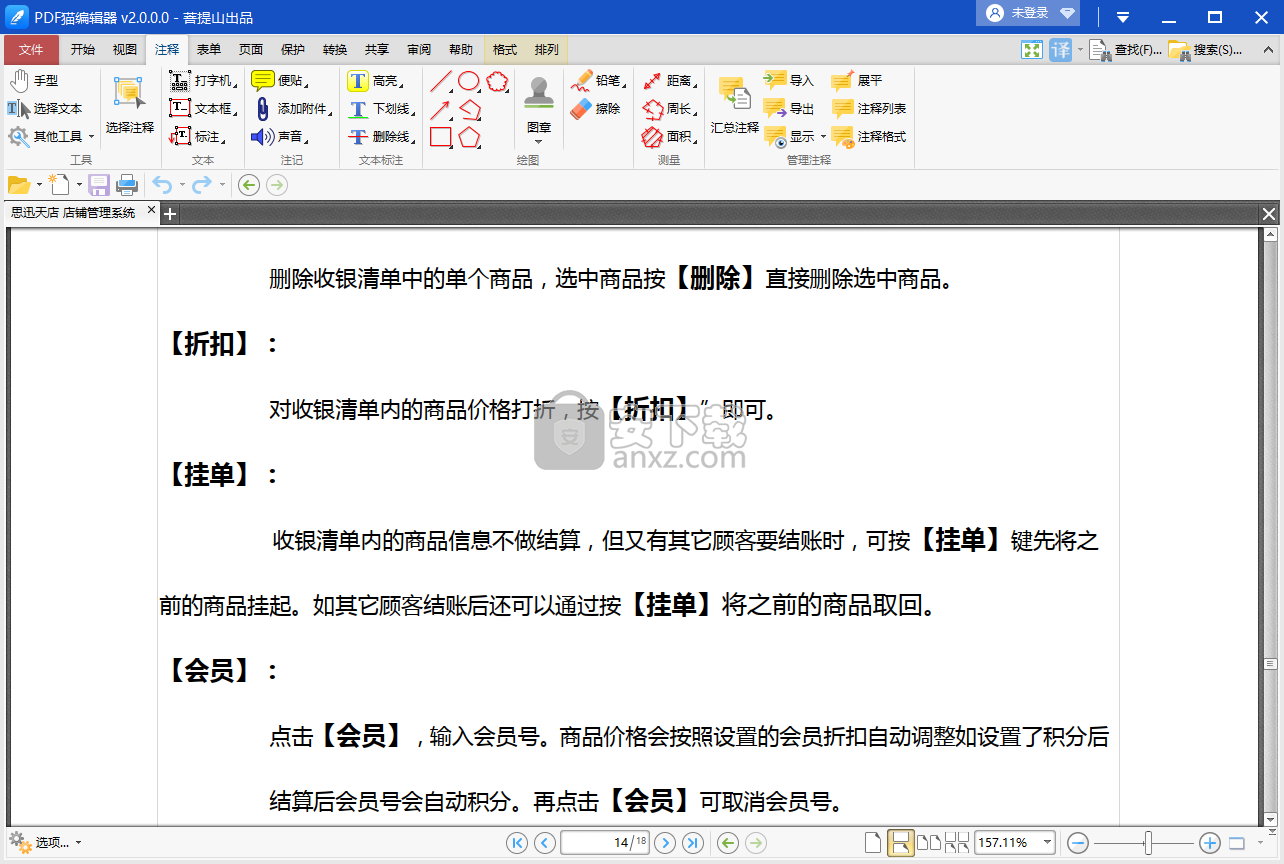Insert a sound annotation (声音)
Screen dimensions: 1284x864
click(x=278, y=136)
